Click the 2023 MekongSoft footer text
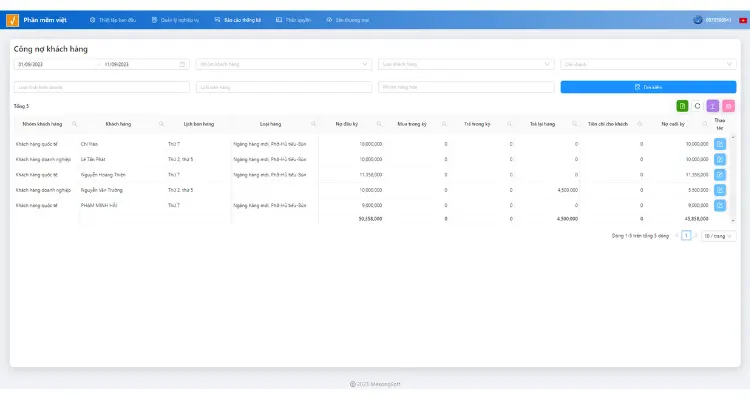The width and height of the screenshot is (750, 400). pyautogui.click(x=375, y=384)
